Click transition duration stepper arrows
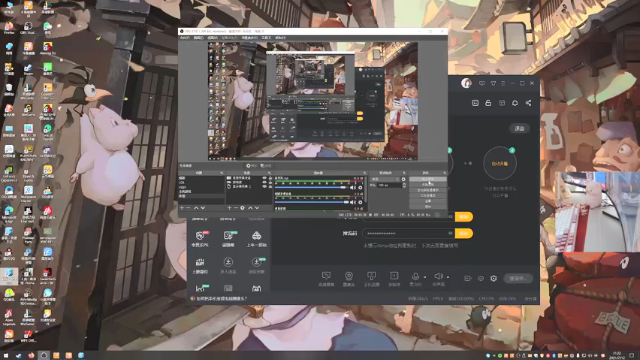The image size is (640, 360). [x=404, y=185]
